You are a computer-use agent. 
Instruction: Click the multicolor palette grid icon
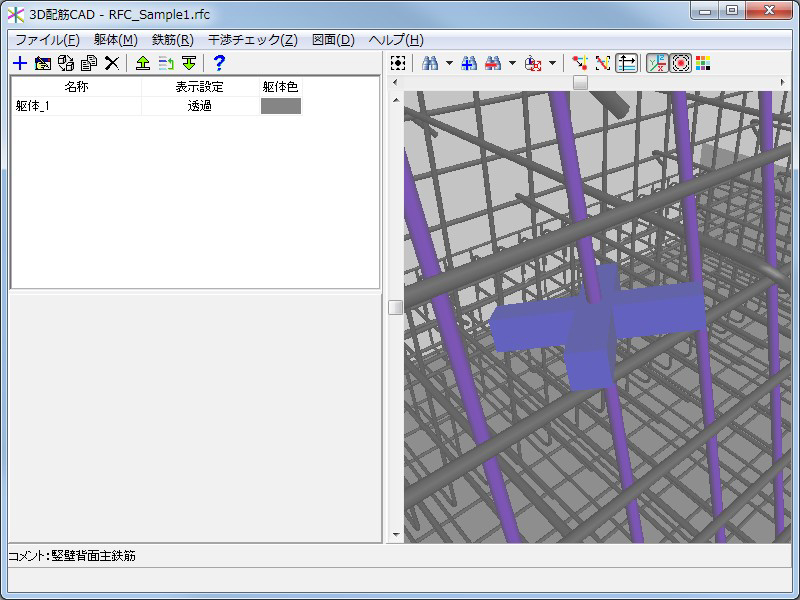(704, 63)
